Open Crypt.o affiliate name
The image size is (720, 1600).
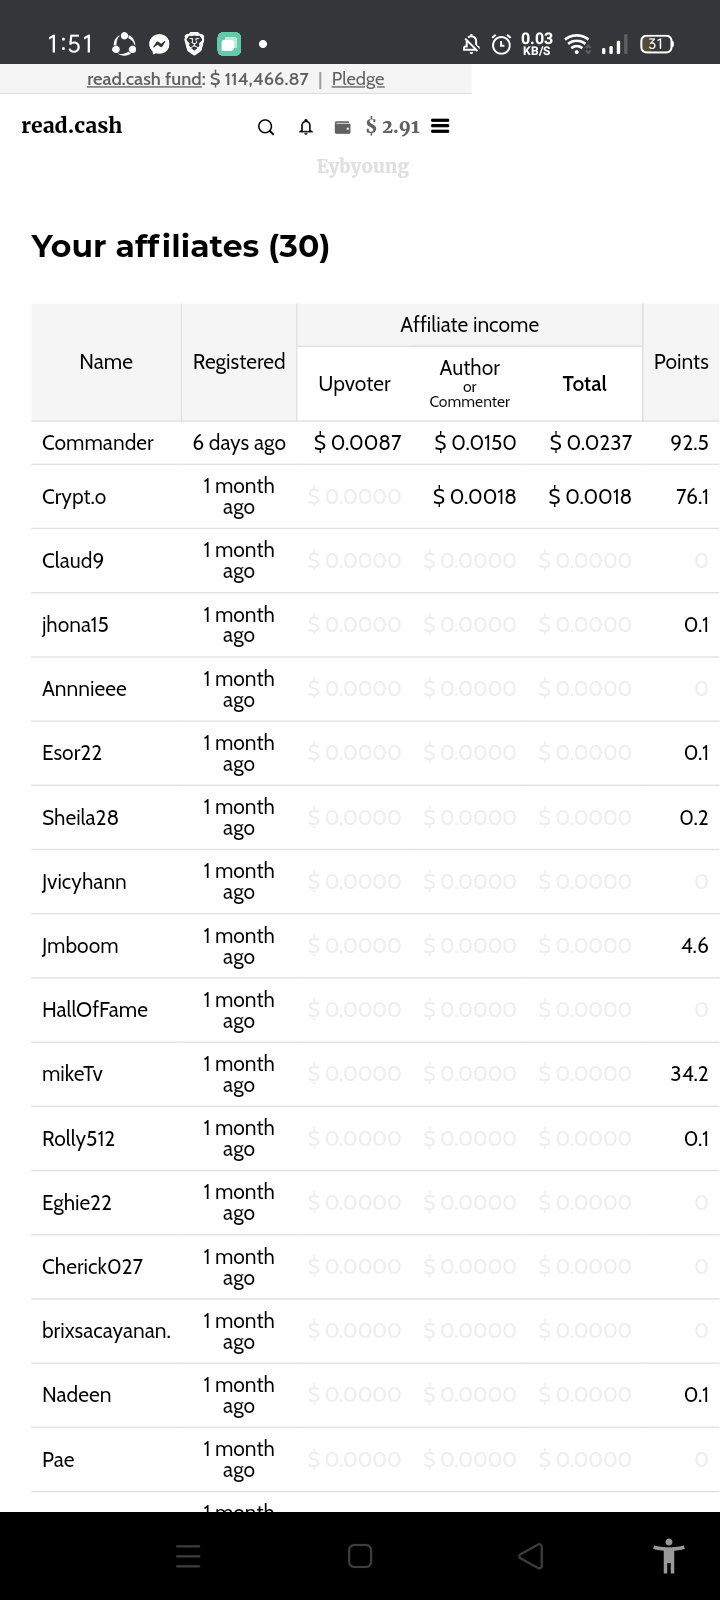[x=74, y=497]
